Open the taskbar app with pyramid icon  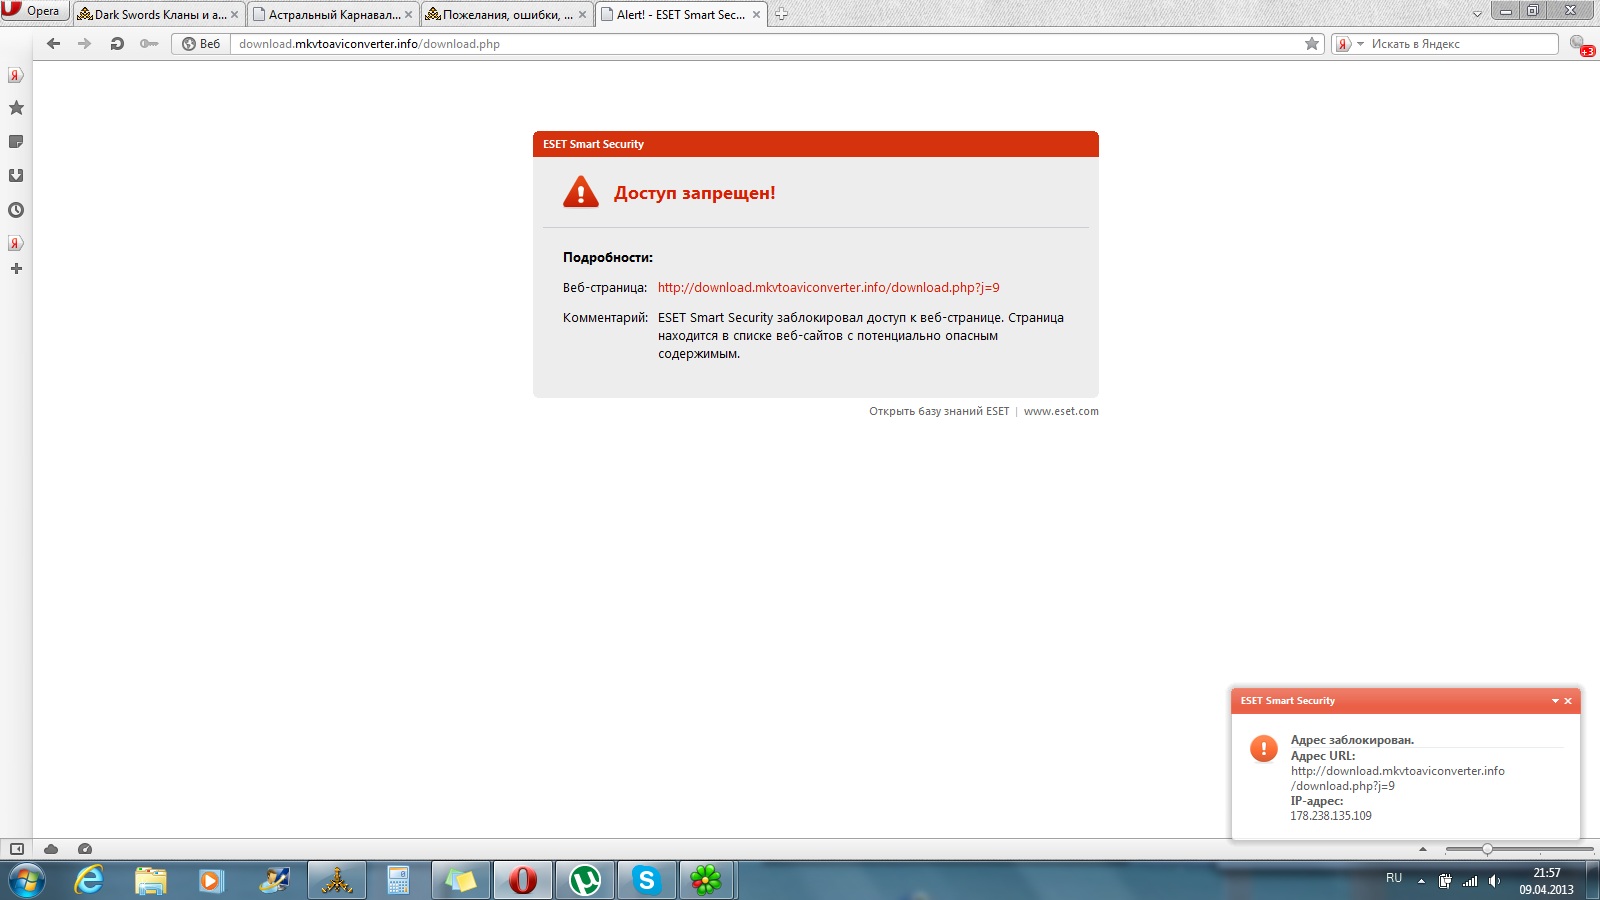click(337, 880)
